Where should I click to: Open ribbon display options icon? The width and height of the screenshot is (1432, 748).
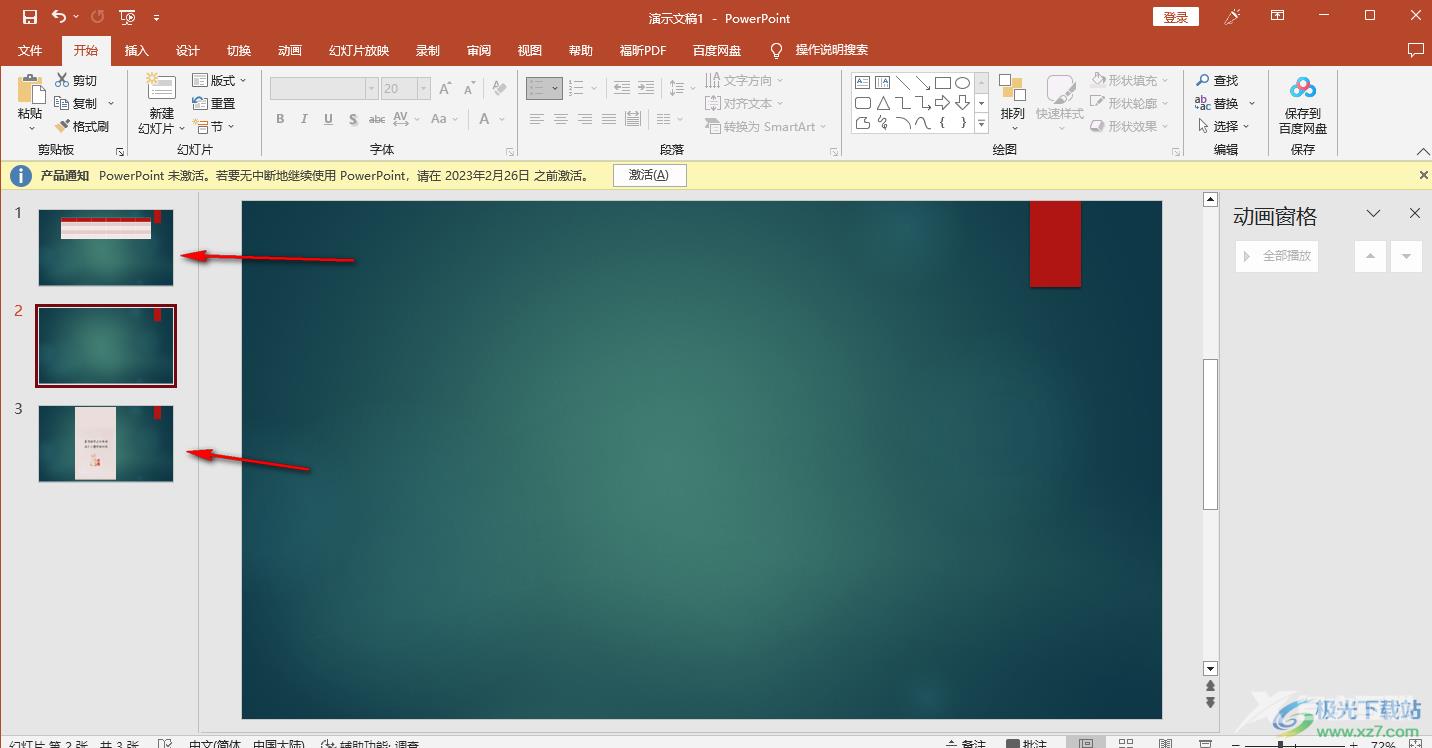pyautogui.click(x=1277, y=16)
